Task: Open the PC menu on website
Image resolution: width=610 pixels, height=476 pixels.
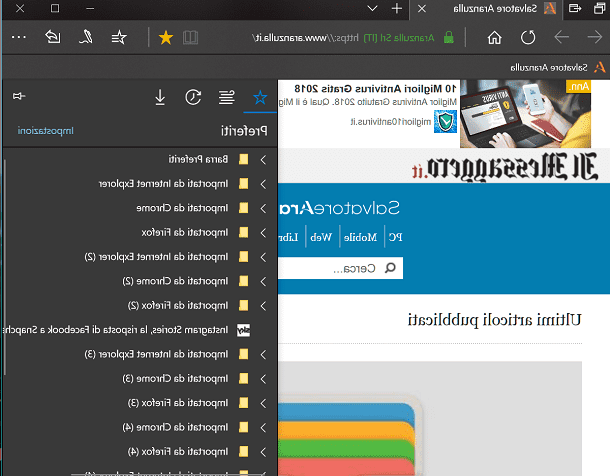Action: click(x=395, y=237)
